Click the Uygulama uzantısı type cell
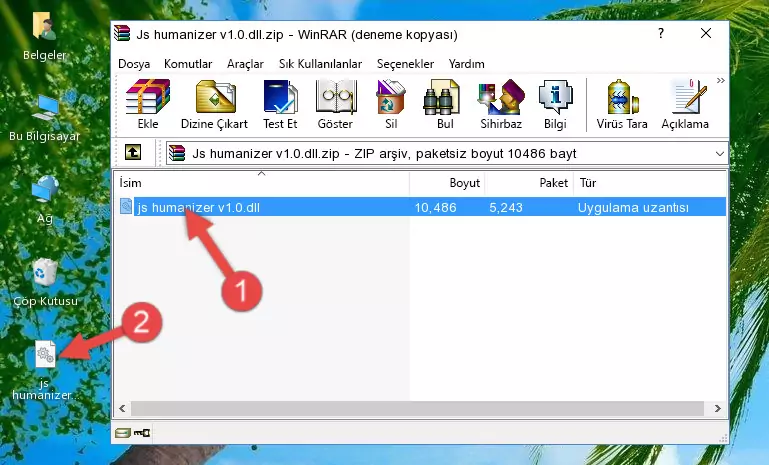Screen dimensions: 769x465 tap(633, 207)
